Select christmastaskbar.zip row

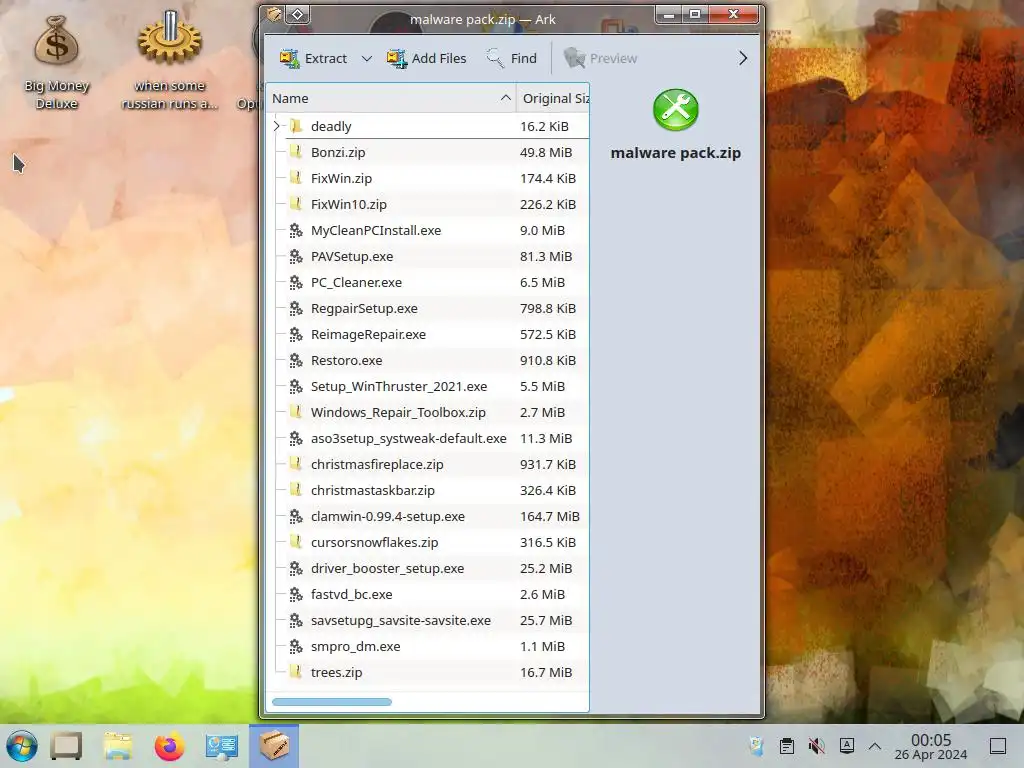[x=428, y=490]
